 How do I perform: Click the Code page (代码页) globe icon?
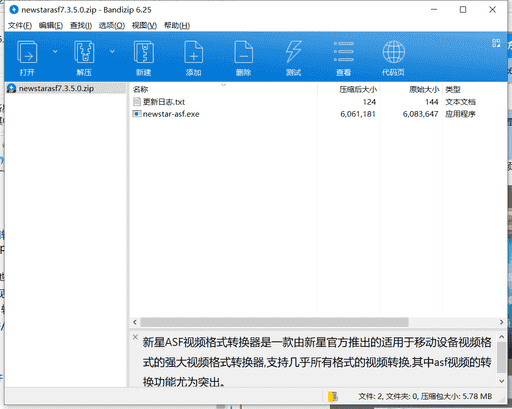pos(394,52)
